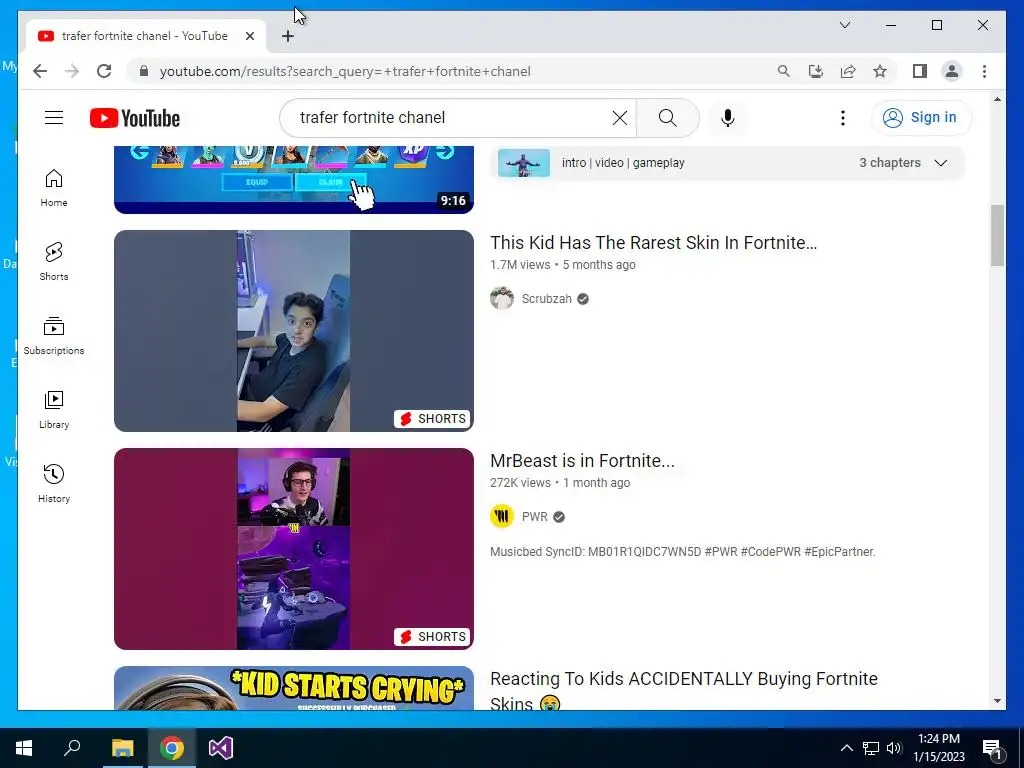
Task: Open the 9:16 video thumbnail
Action: click(x=294, y=180)
